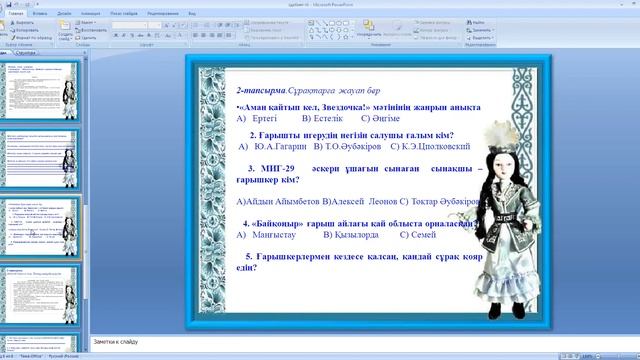
Task: Undo the last action
Action: coord(17,4)
